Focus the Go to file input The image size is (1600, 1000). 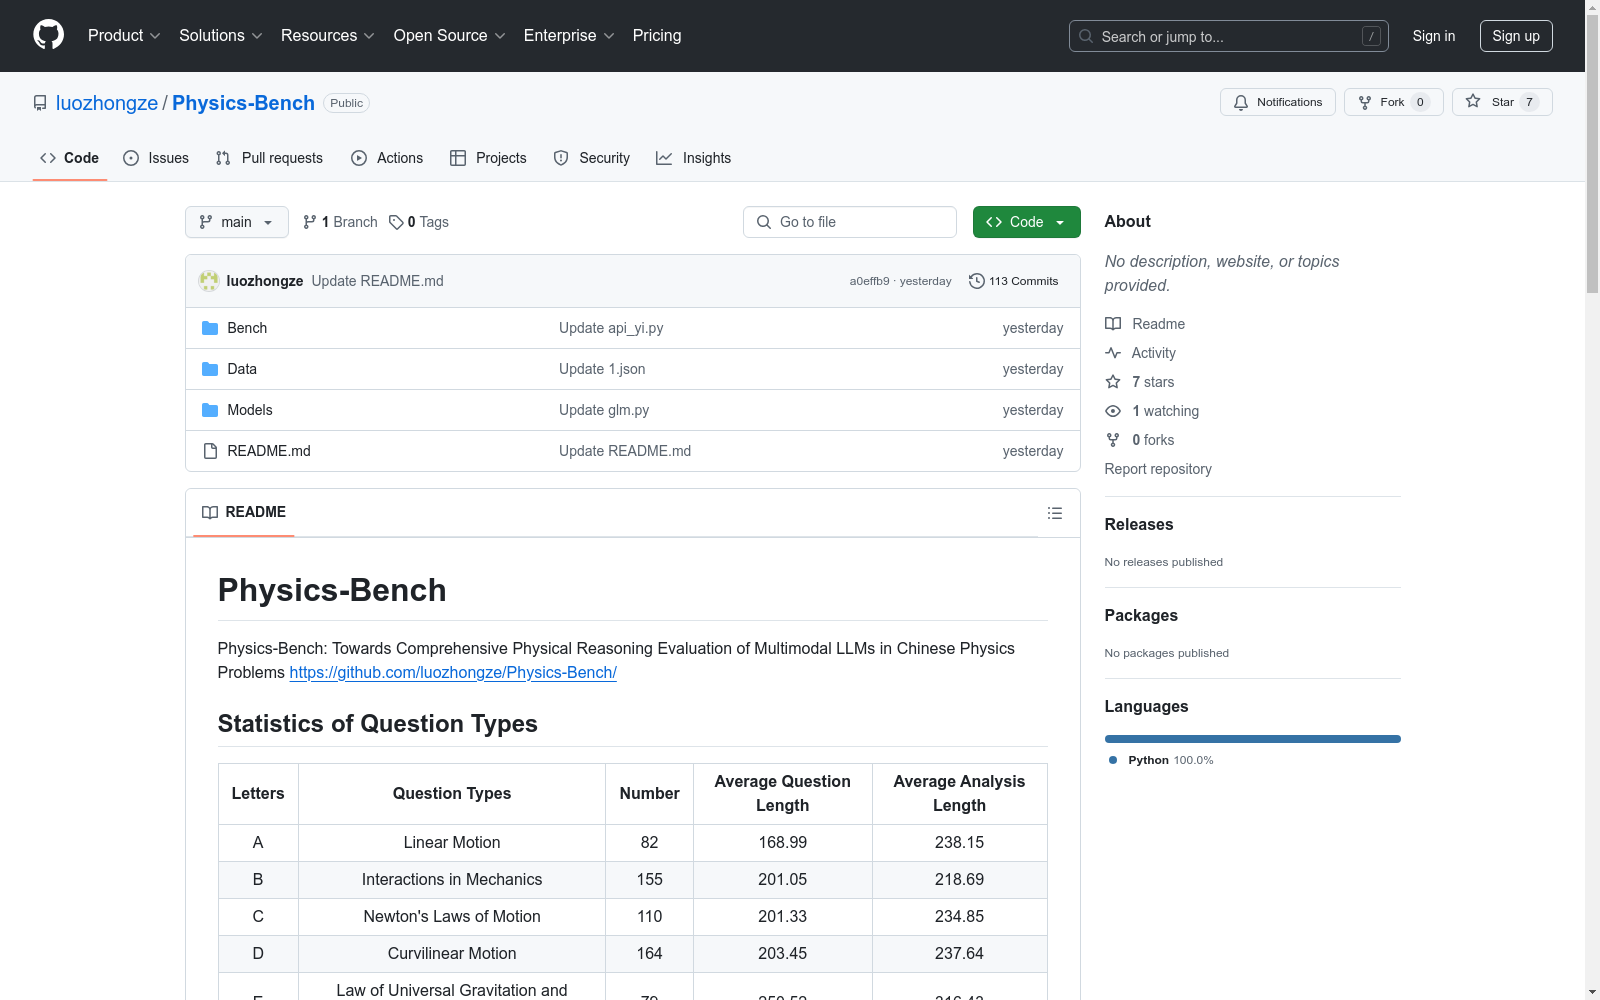tap(850, 222)
